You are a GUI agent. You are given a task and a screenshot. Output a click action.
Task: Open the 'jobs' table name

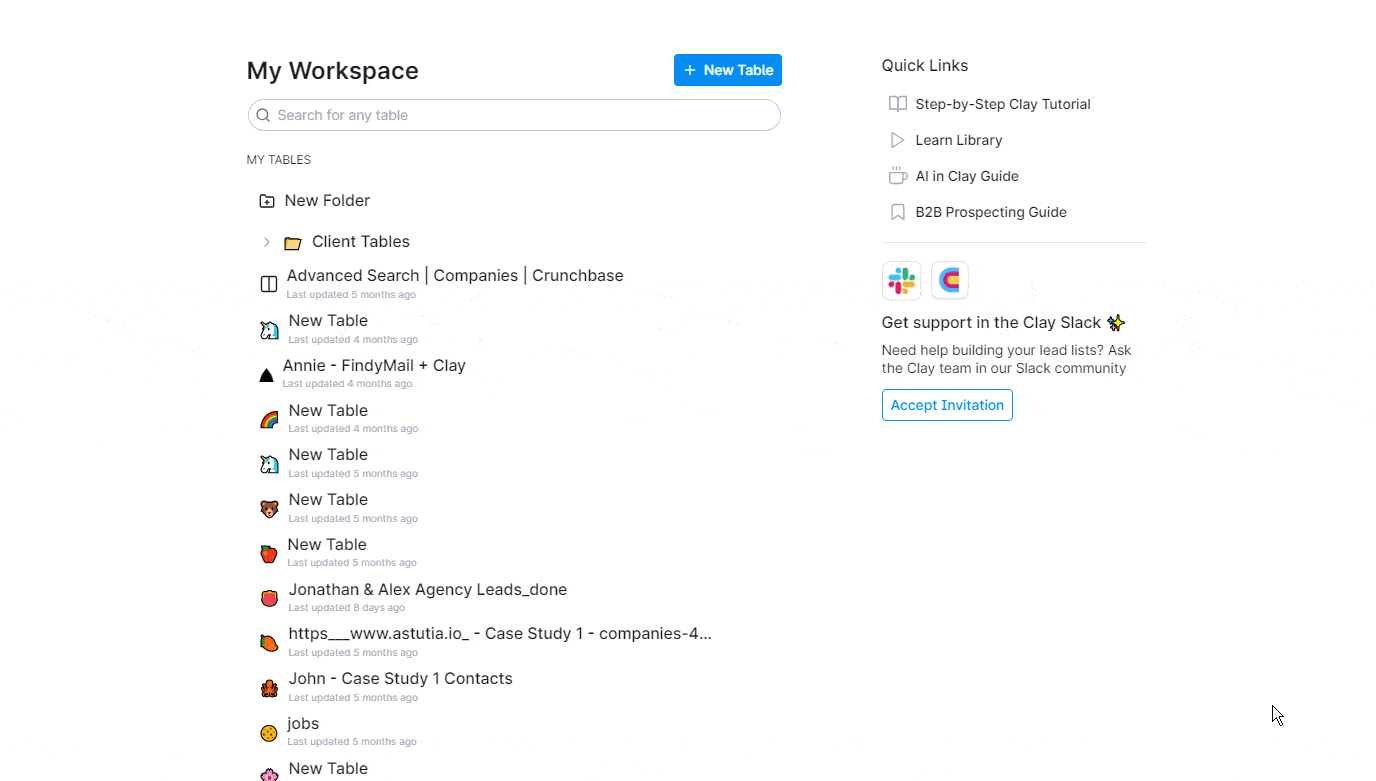(303, 724)
